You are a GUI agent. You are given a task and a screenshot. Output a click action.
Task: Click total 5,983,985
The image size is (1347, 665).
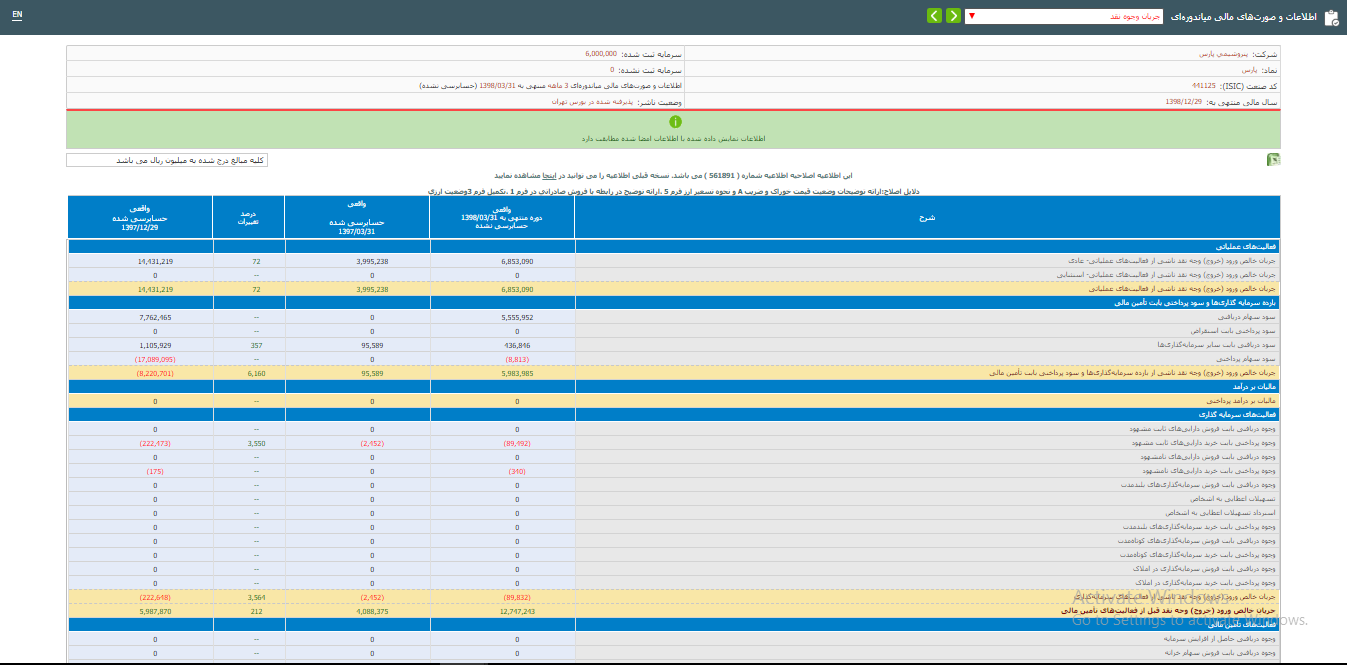[x=517, y=373]
